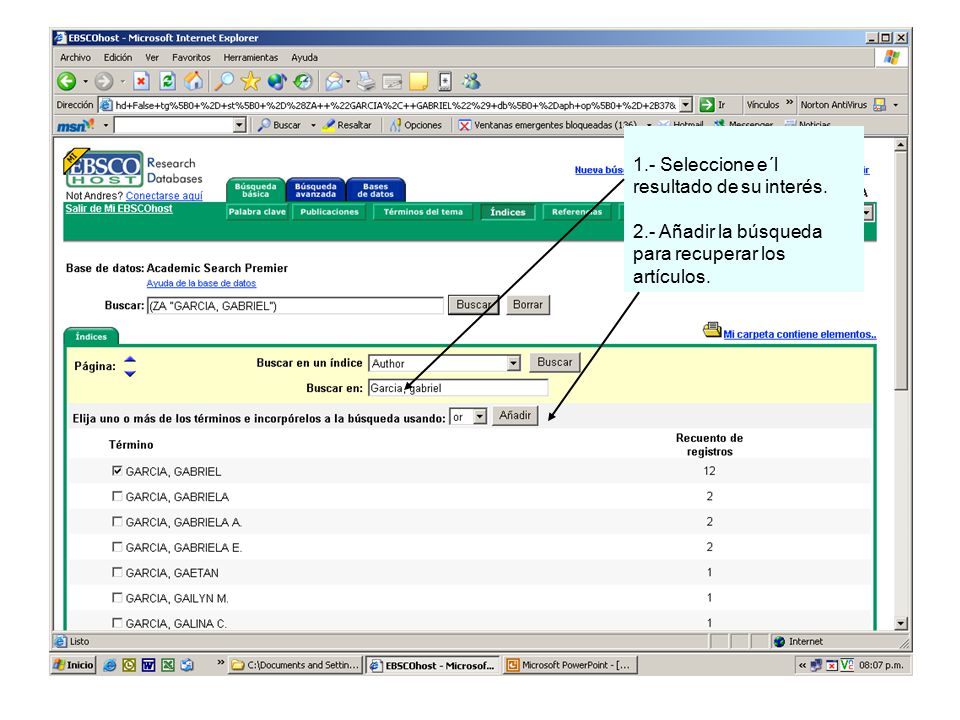The width and height of the screenshot is (960, 720).
Task: Open Opciones in the MSN toolbar
Action: point(416,125)
